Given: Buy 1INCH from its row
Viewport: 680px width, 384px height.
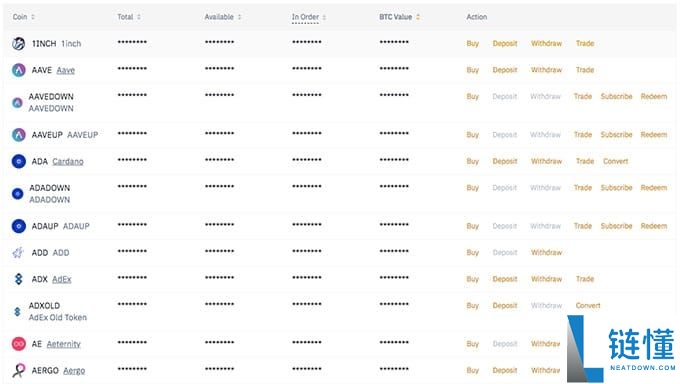Looking at the screenshot, I should click(472, 43).
